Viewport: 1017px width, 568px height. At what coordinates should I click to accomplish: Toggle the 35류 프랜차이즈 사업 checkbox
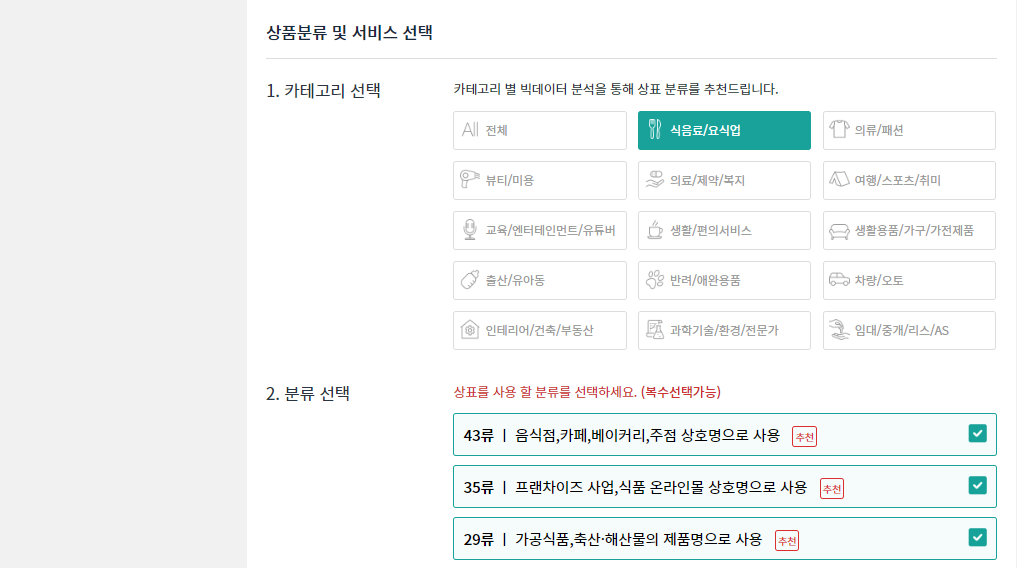pos(977,486)
